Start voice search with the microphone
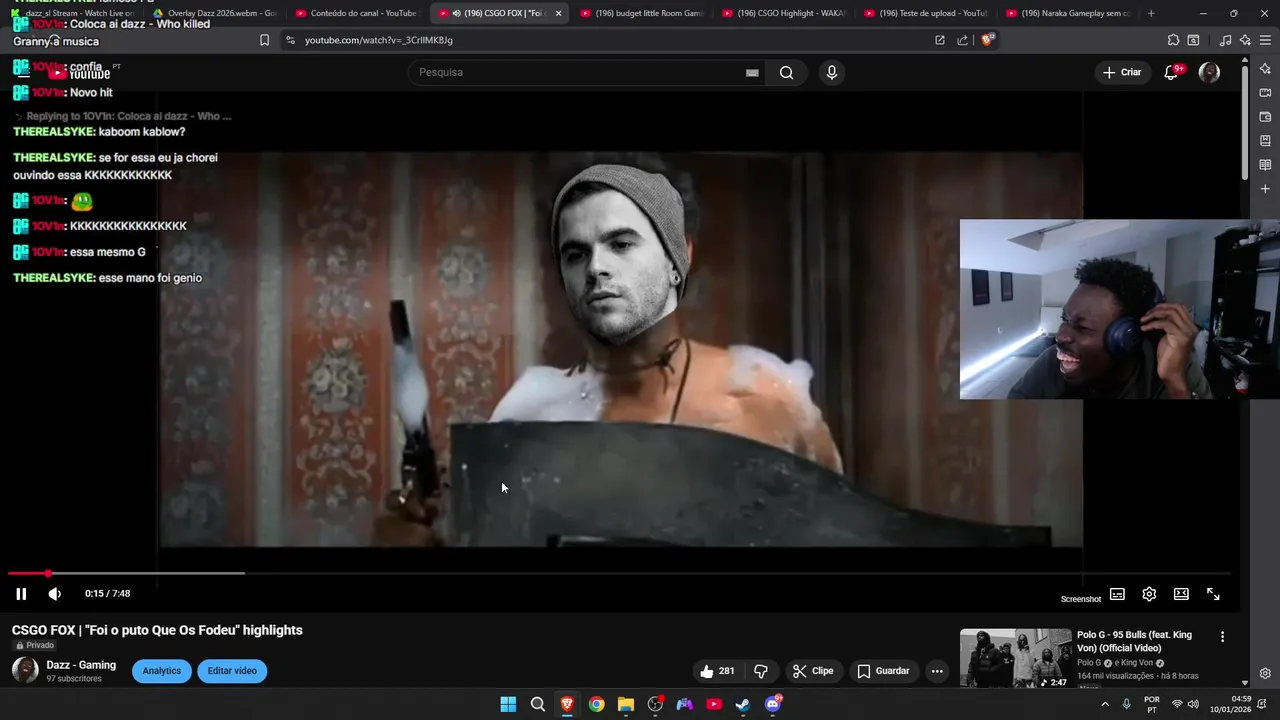The height and width of the screenshot is (720, 1280). pos(831,72)
